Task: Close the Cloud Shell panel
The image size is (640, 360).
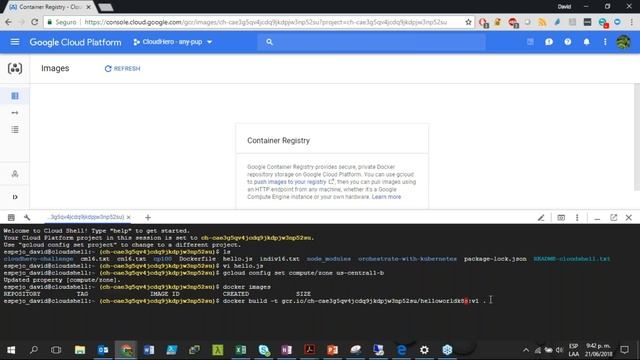Action: tap(629, 218)
